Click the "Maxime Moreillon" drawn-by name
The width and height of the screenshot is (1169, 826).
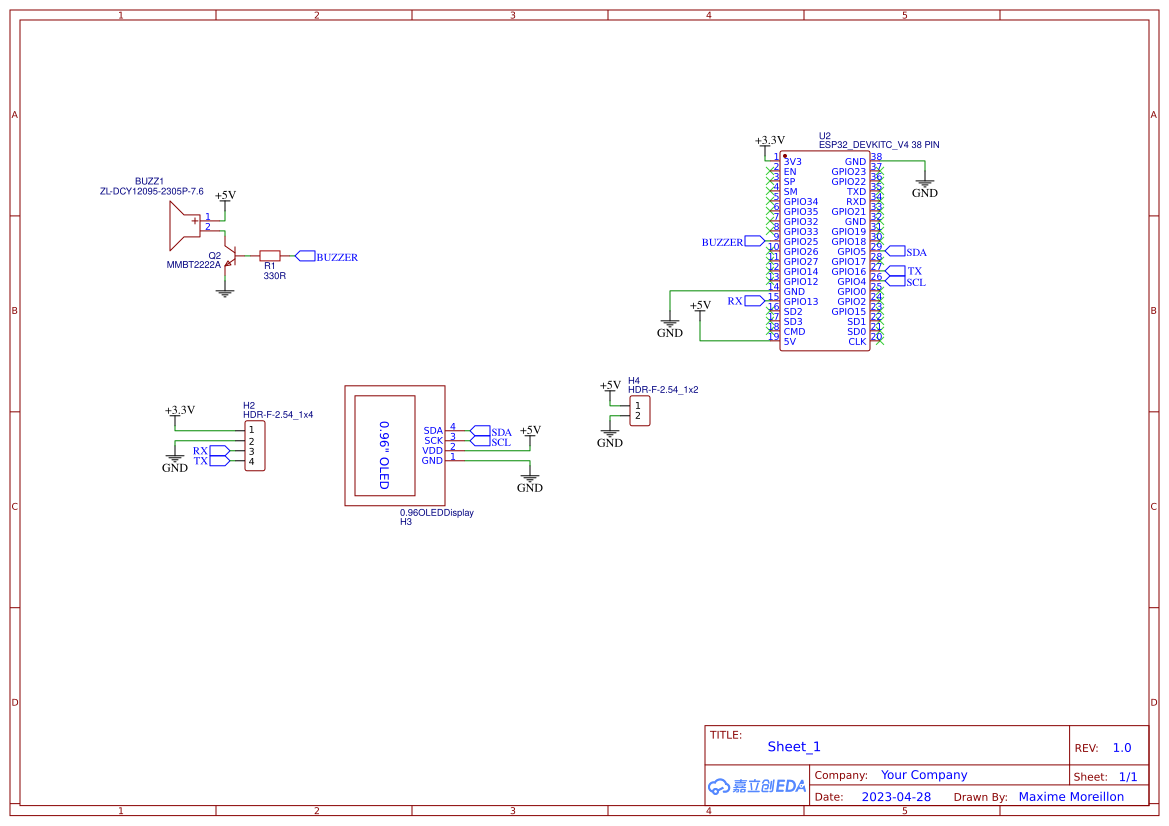click(x=1071, y=797)
